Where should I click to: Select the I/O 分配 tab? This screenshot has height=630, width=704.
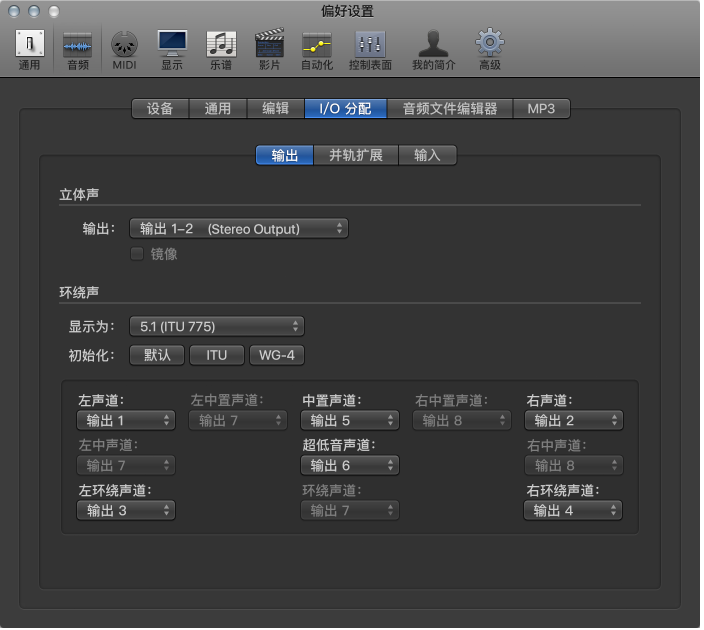point(345,109)
